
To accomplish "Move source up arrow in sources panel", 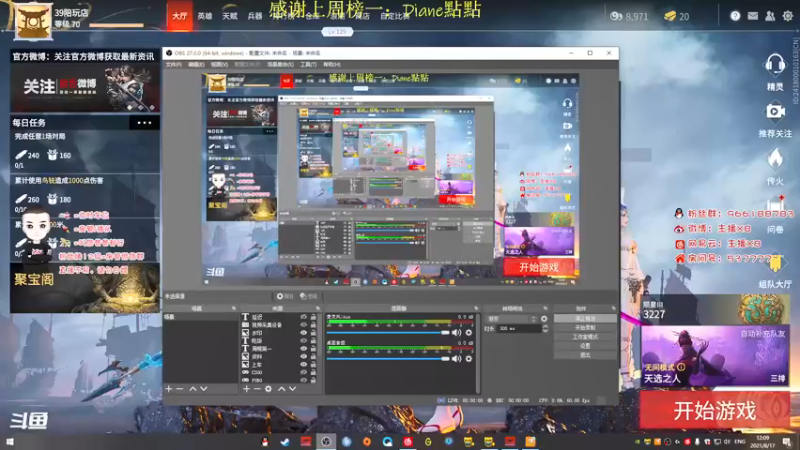I will [x=282, y=389].
